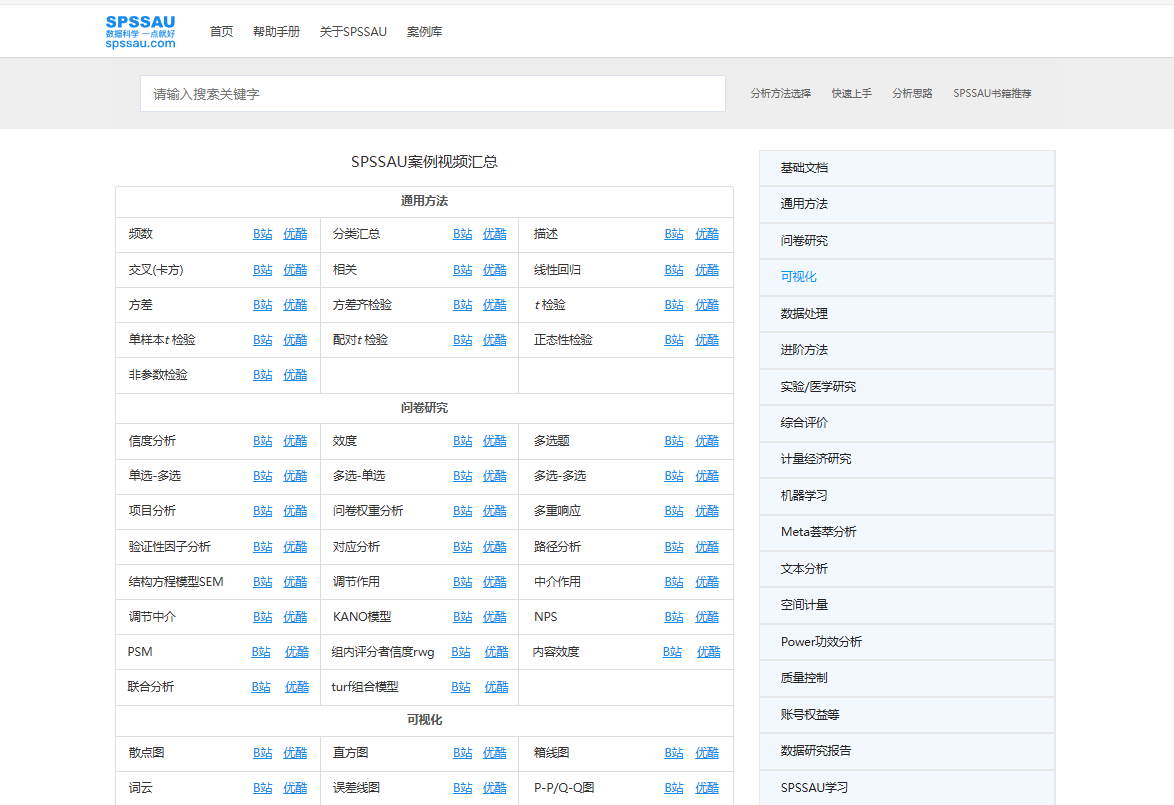Open the 帮助手册 menu item

coord(276,32)
